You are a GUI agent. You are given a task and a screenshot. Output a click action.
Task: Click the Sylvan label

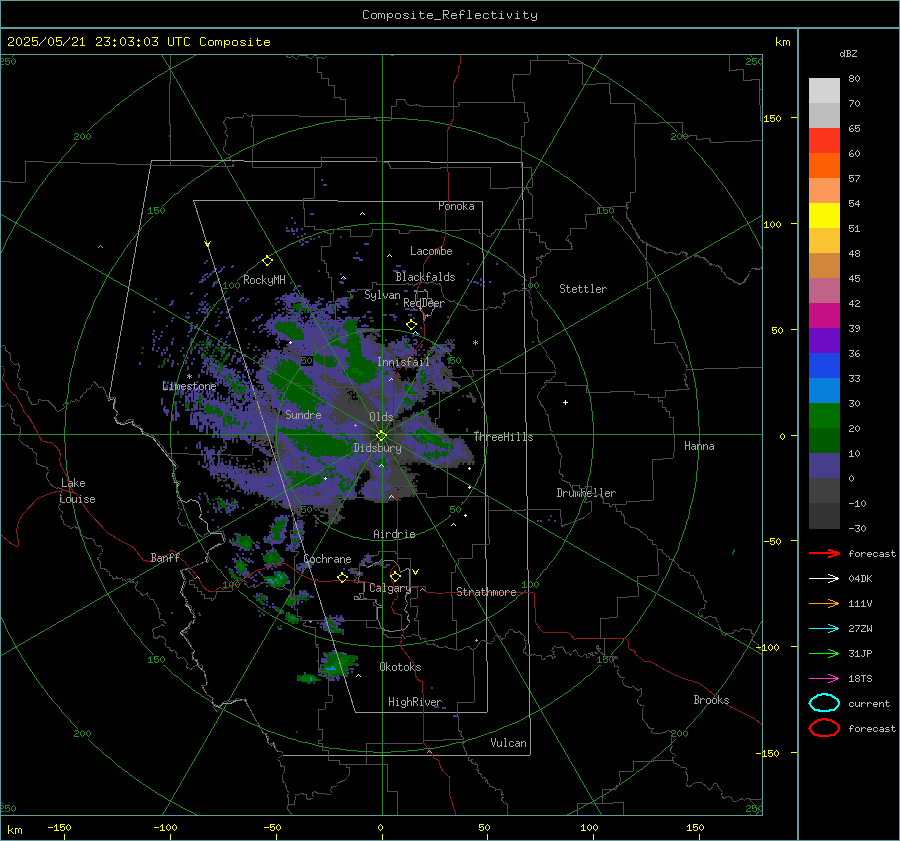point(382,295)
